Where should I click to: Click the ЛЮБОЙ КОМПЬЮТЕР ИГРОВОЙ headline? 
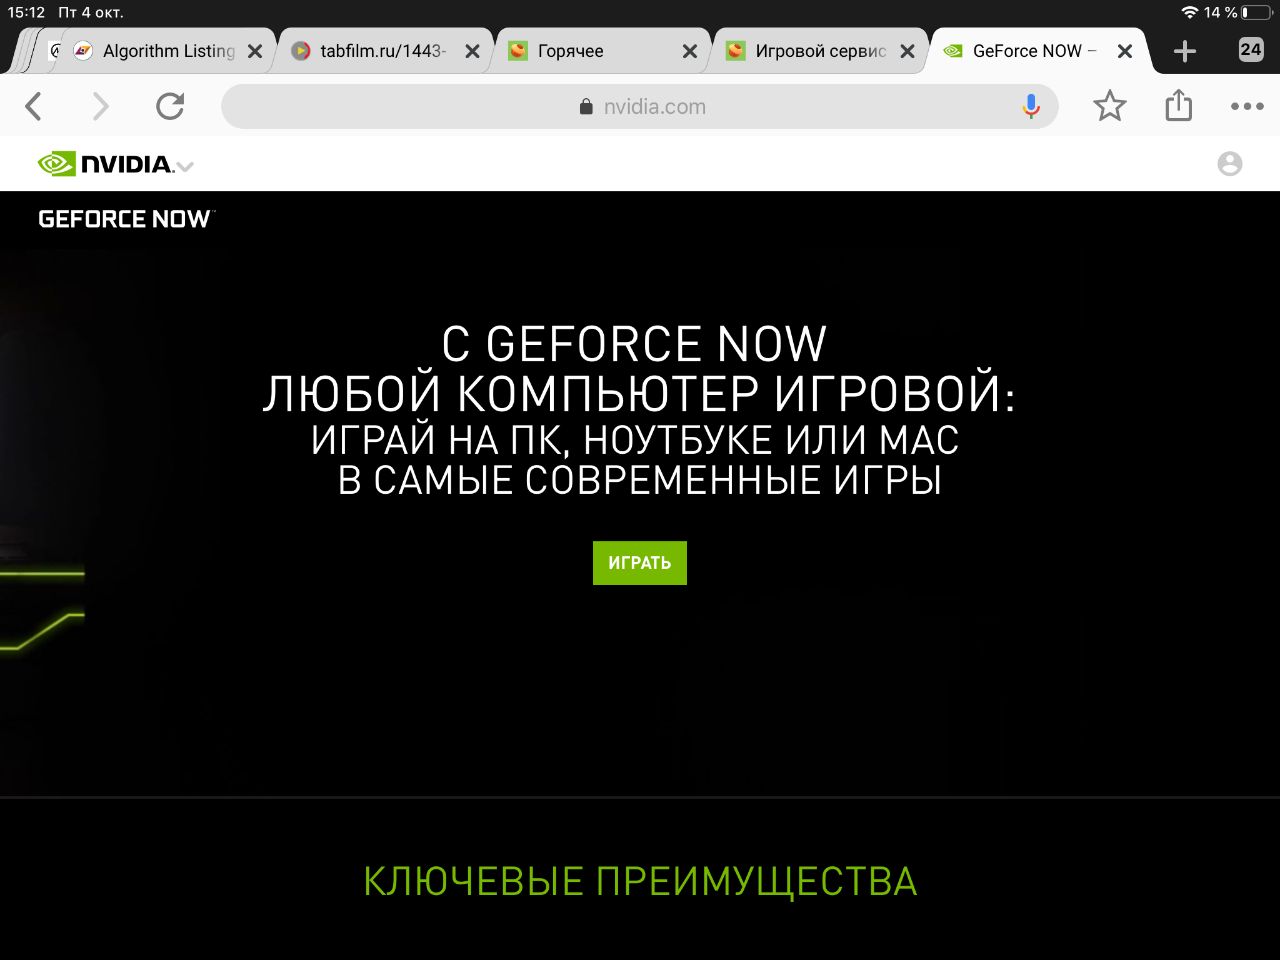[640, 393]
